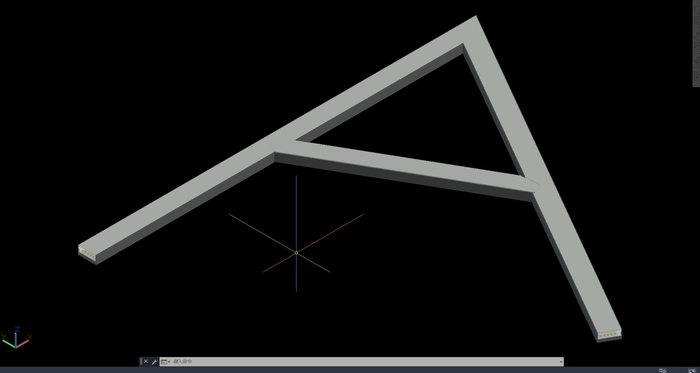Expand command history arrow at right end

pyautogui.click(x=561, y=362)
